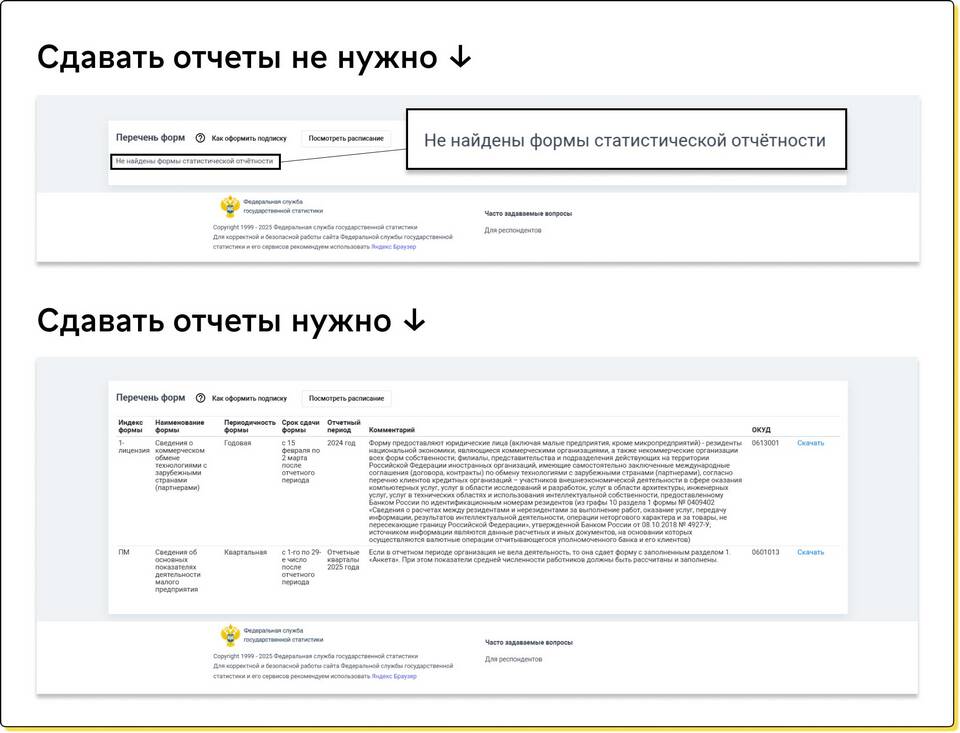Click the help question-mark icon above the forms table
Screen dimensions: 960x733
tap(200, 398)
